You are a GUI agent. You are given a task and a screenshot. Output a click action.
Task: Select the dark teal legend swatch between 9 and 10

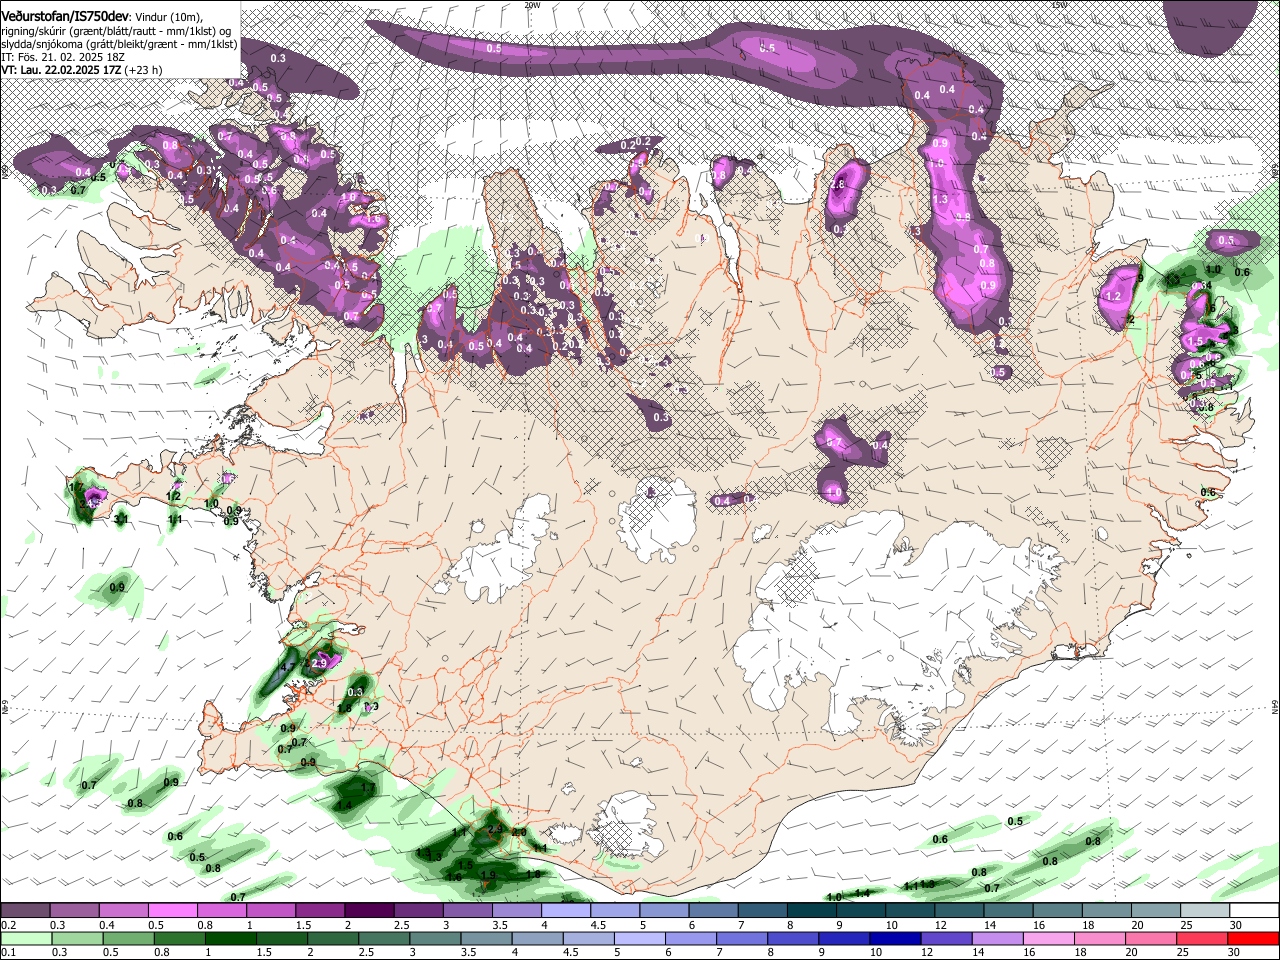click(x=860, y=911)
